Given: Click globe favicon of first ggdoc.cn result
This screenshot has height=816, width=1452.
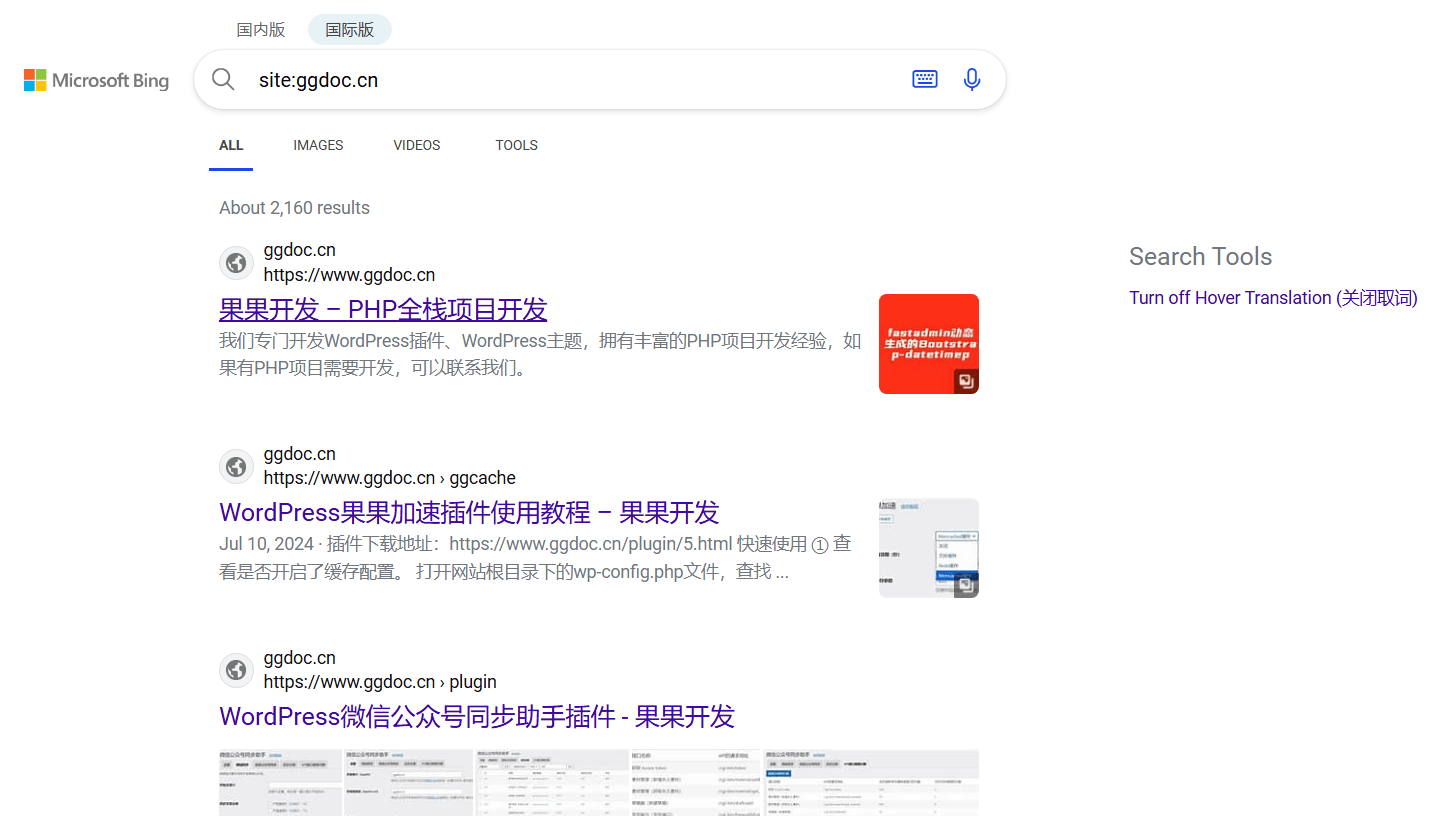Looking at the screenshot, I should (x=236, y=263).
